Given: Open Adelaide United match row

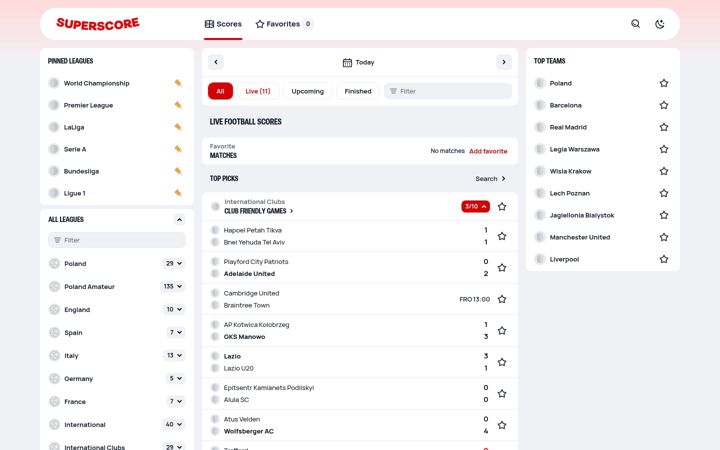Looking at the screenshot, I should pyautogui.click(x=249, y=274).
